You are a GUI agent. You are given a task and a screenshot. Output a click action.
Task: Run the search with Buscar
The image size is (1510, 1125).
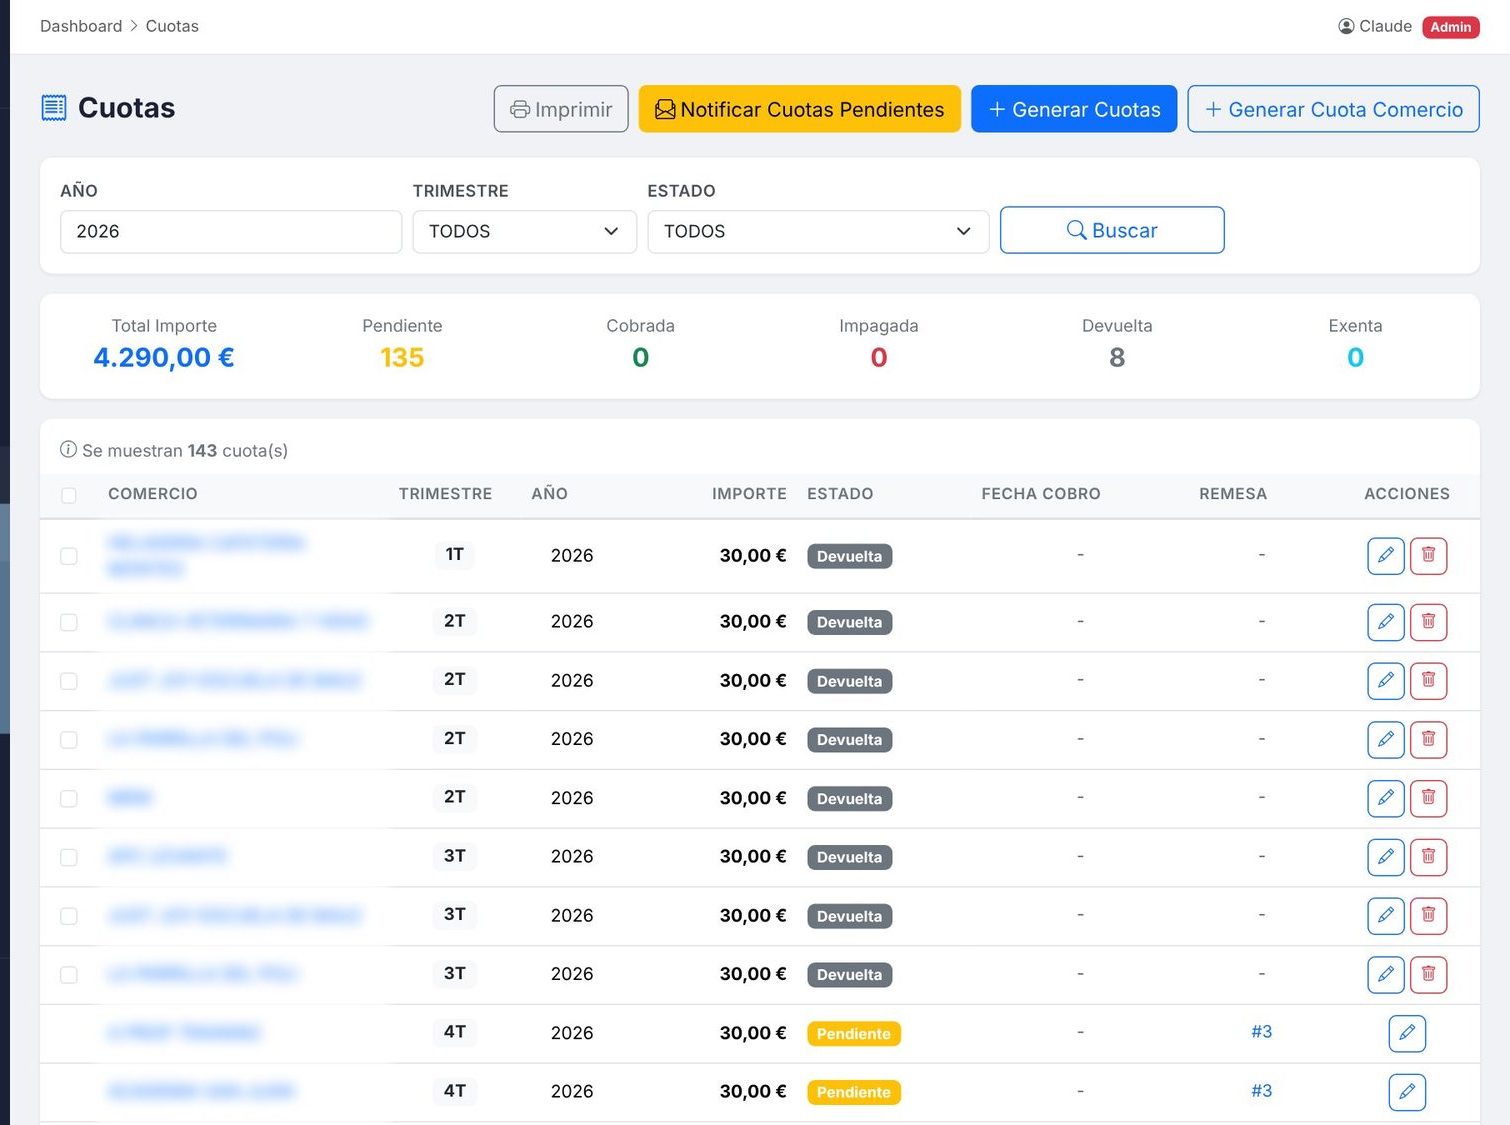click(1112, 230)
